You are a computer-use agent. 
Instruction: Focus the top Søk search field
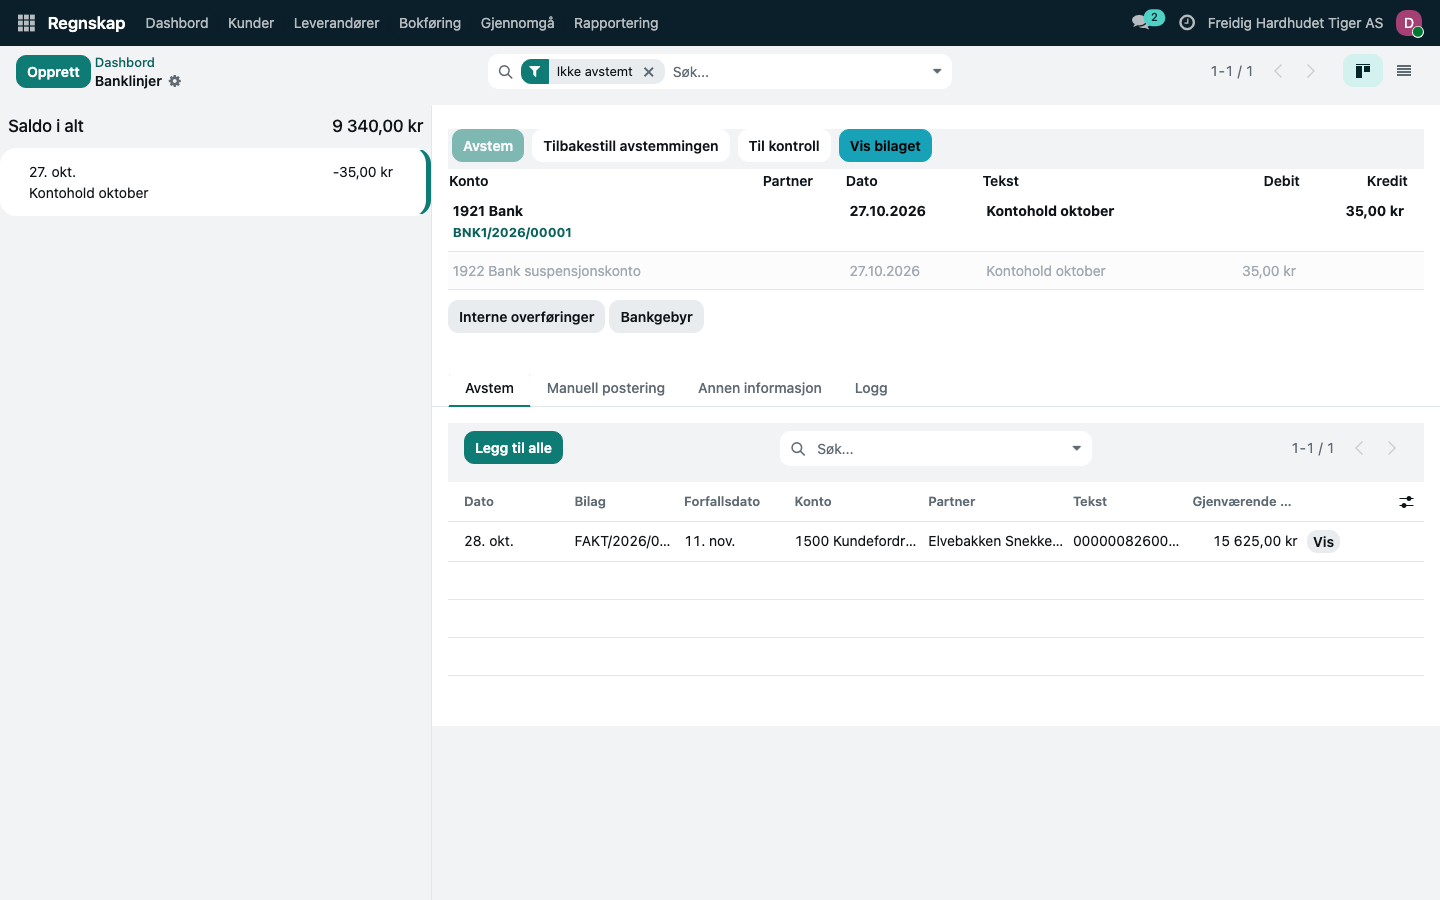tap(795, 72)
